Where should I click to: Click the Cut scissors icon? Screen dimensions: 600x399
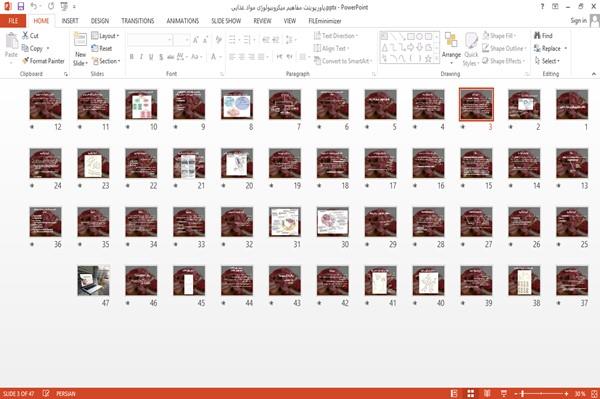(x=25, y=36)
